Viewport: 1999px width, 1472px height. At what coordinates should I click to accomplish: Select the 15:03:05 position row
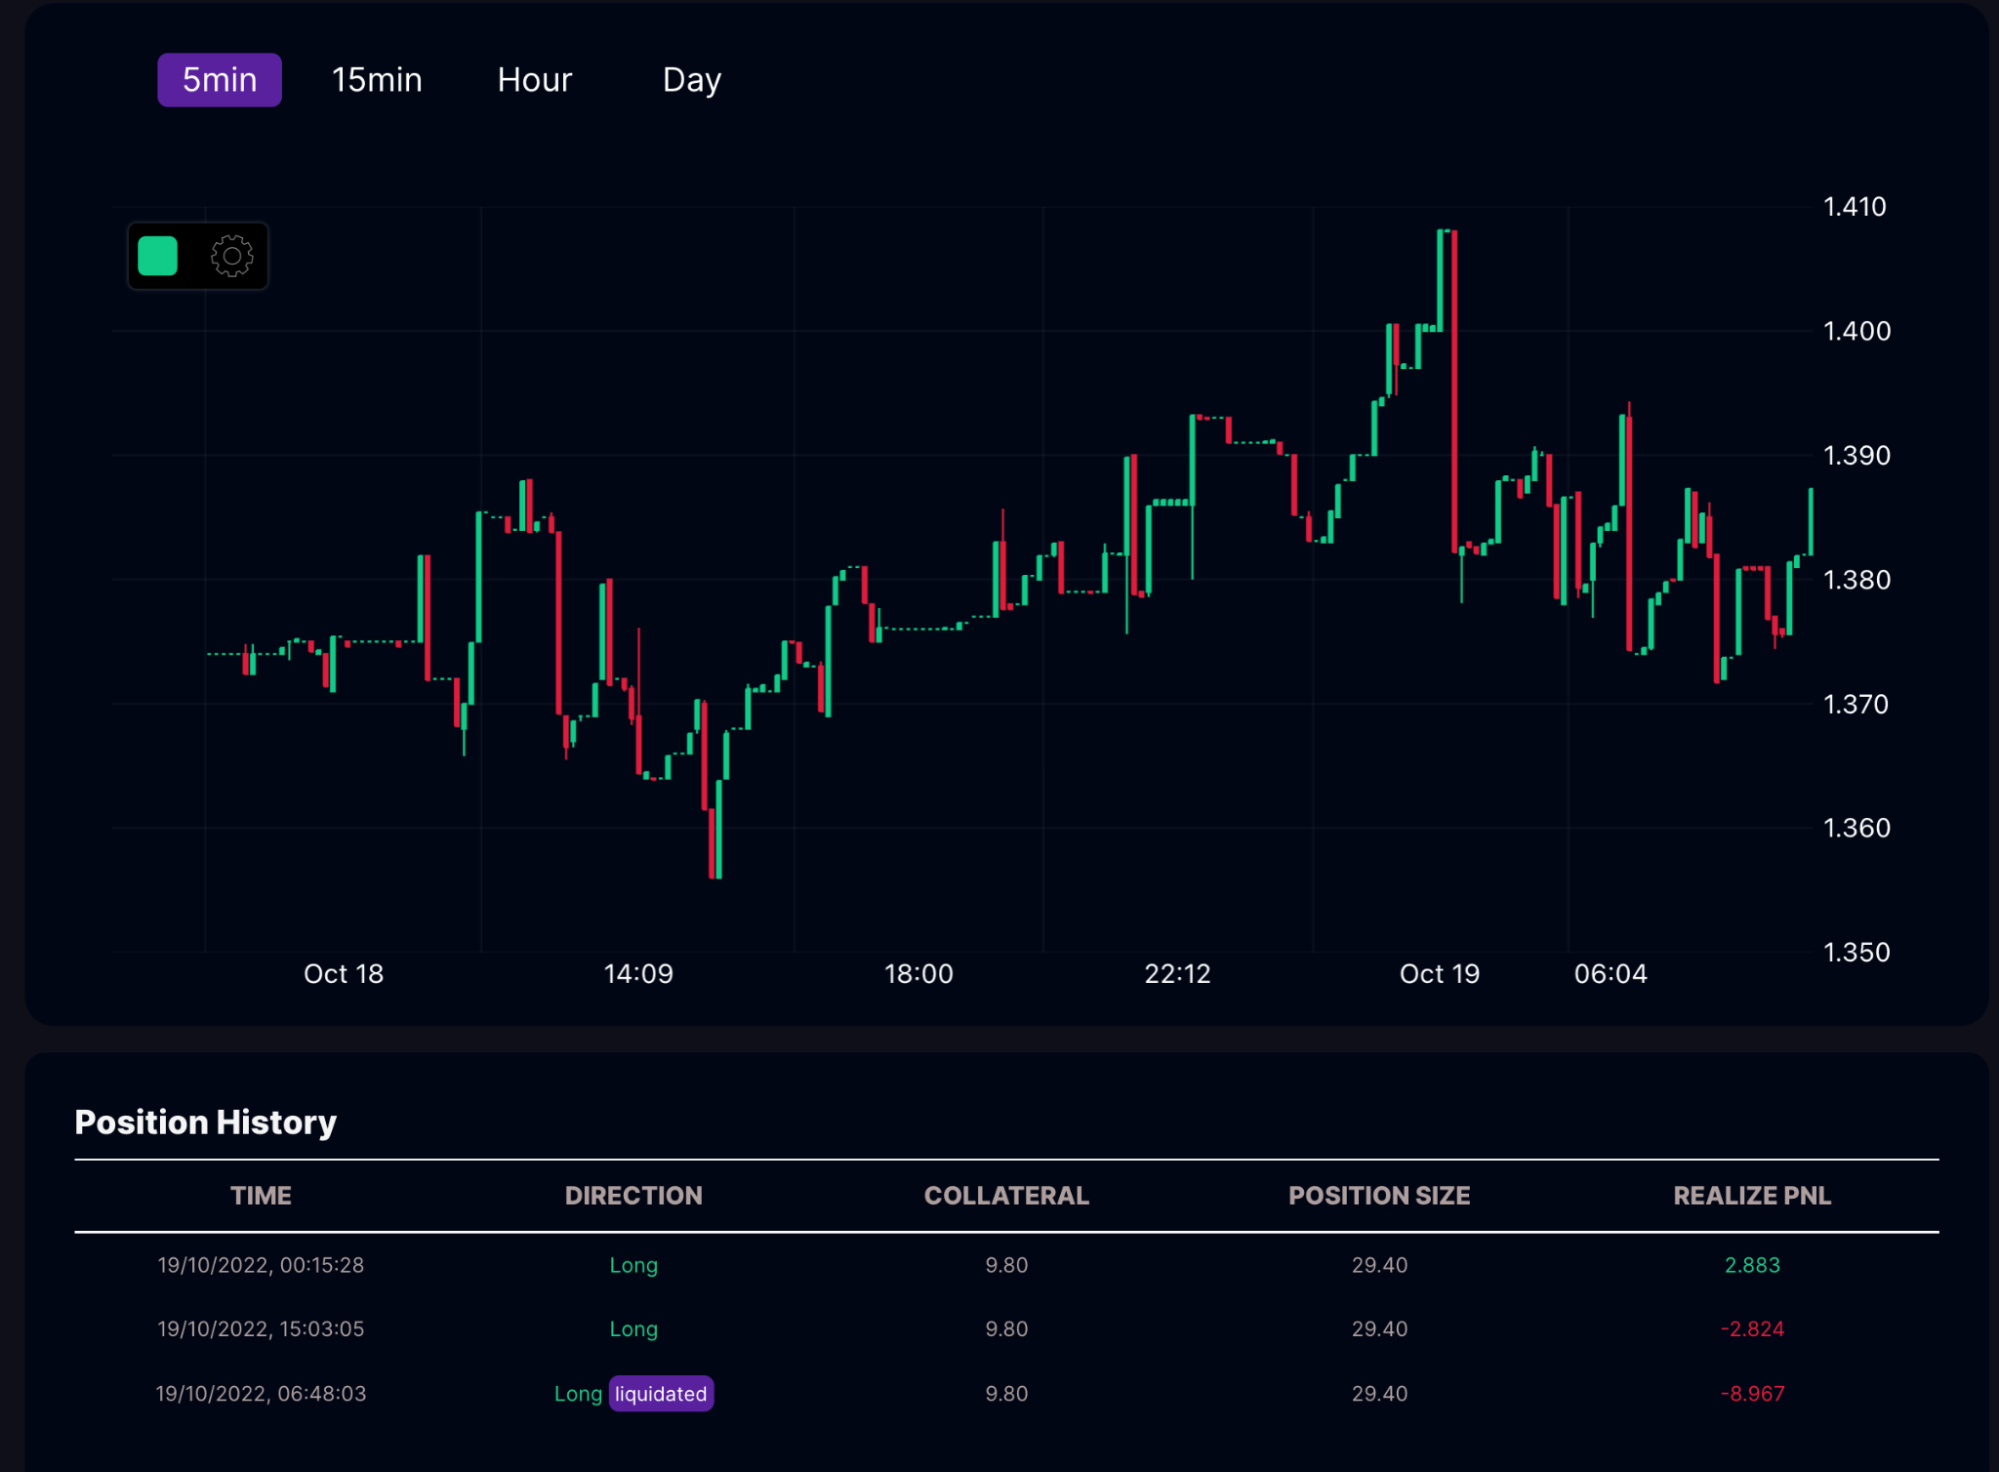click(261, 1329)
